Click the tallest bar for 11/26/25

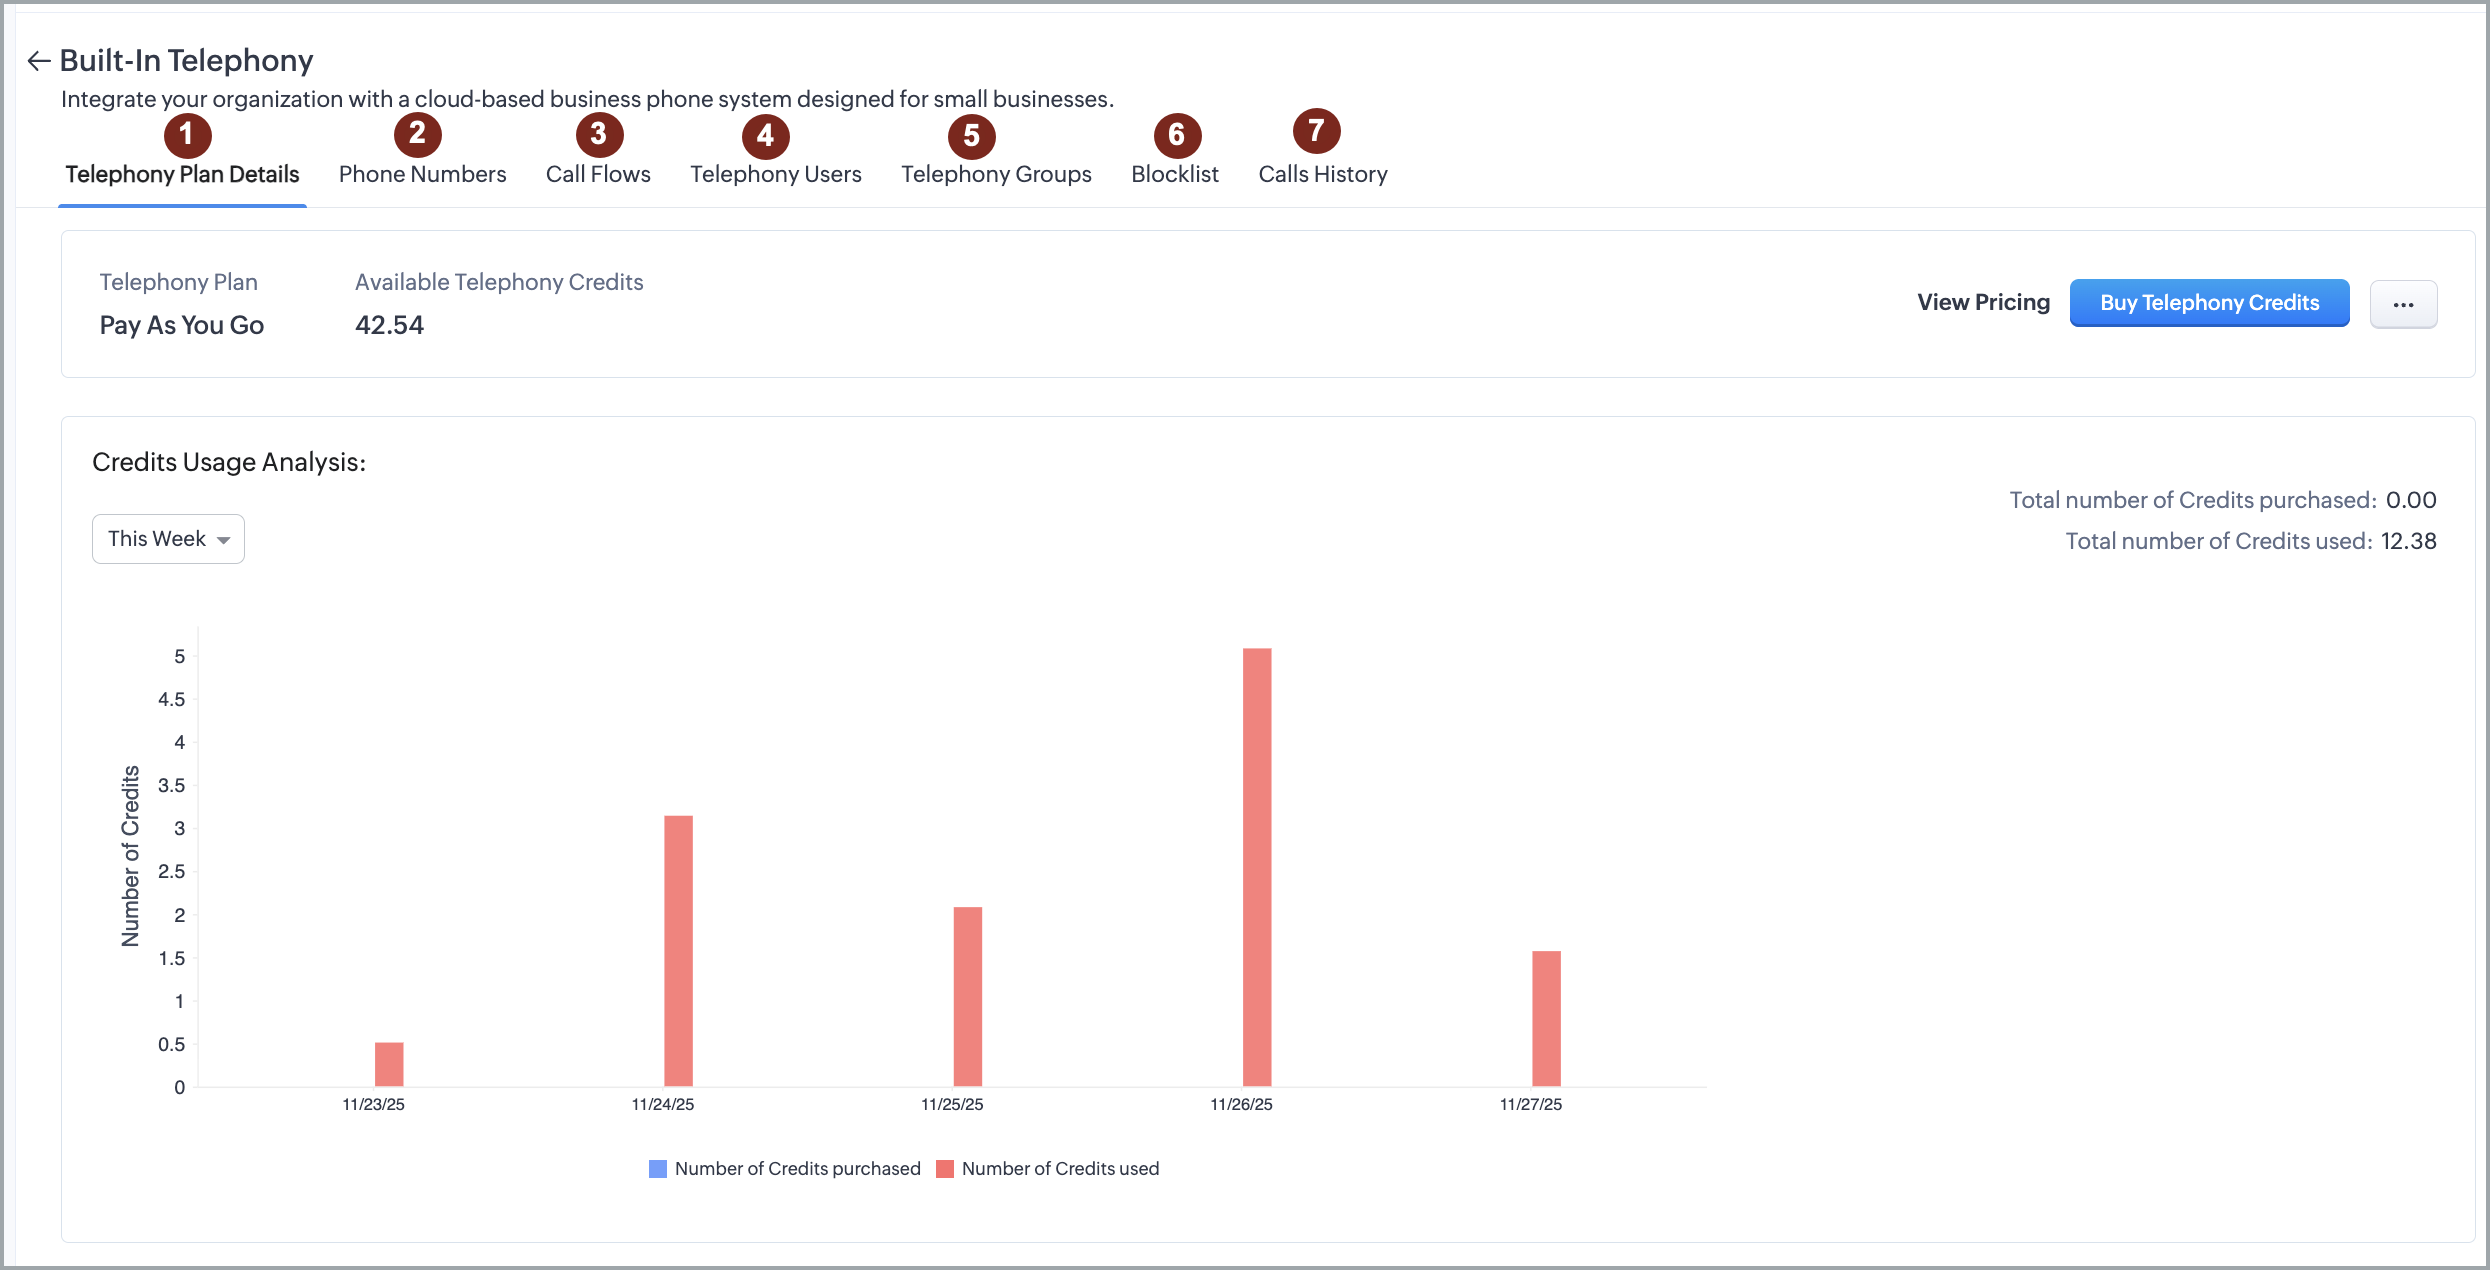[x=1256, y=866]
